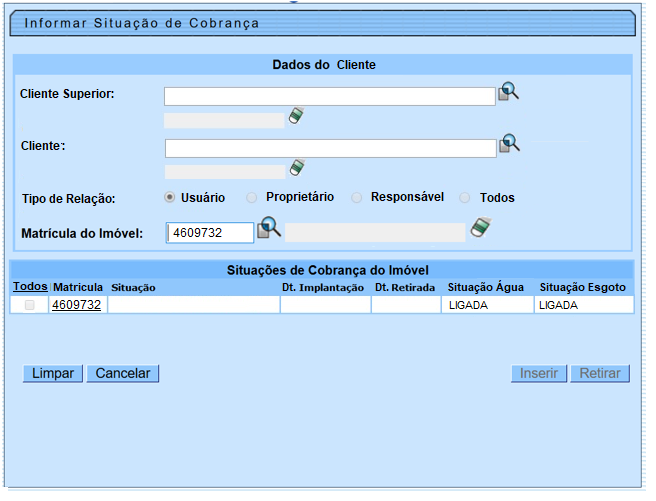Search property using Matrícula do Imóvel magnifier
Screen dimensions: 656x501
269,228
